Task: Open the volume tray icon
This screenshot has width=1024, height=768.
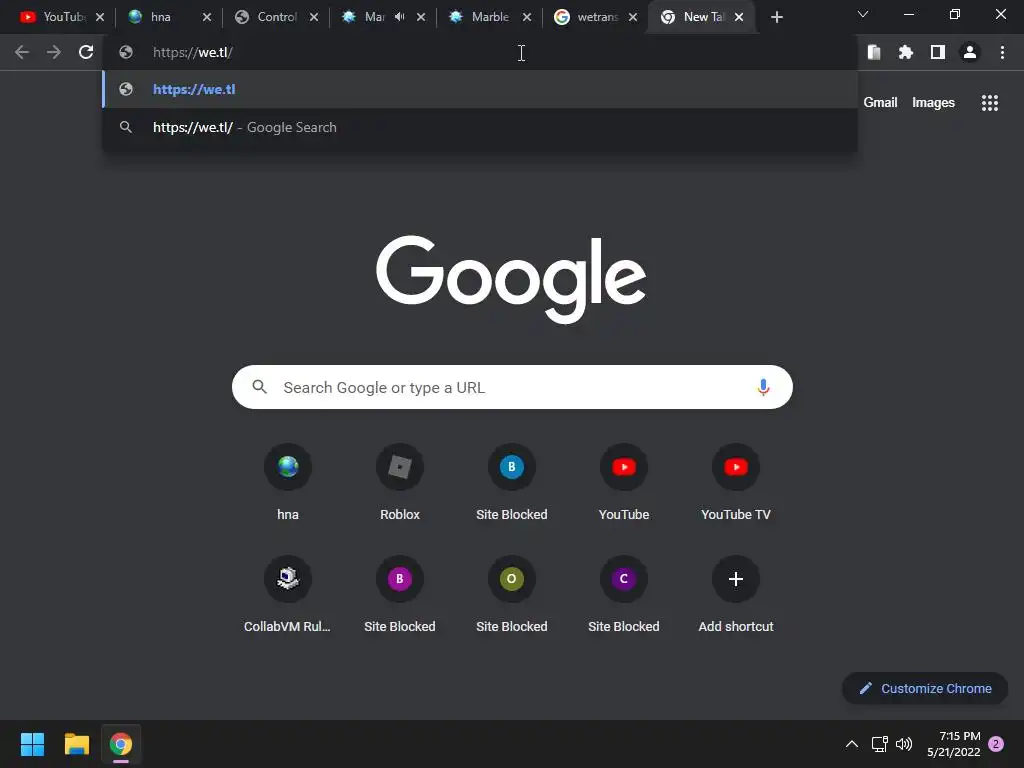Action: click(904, 744)
